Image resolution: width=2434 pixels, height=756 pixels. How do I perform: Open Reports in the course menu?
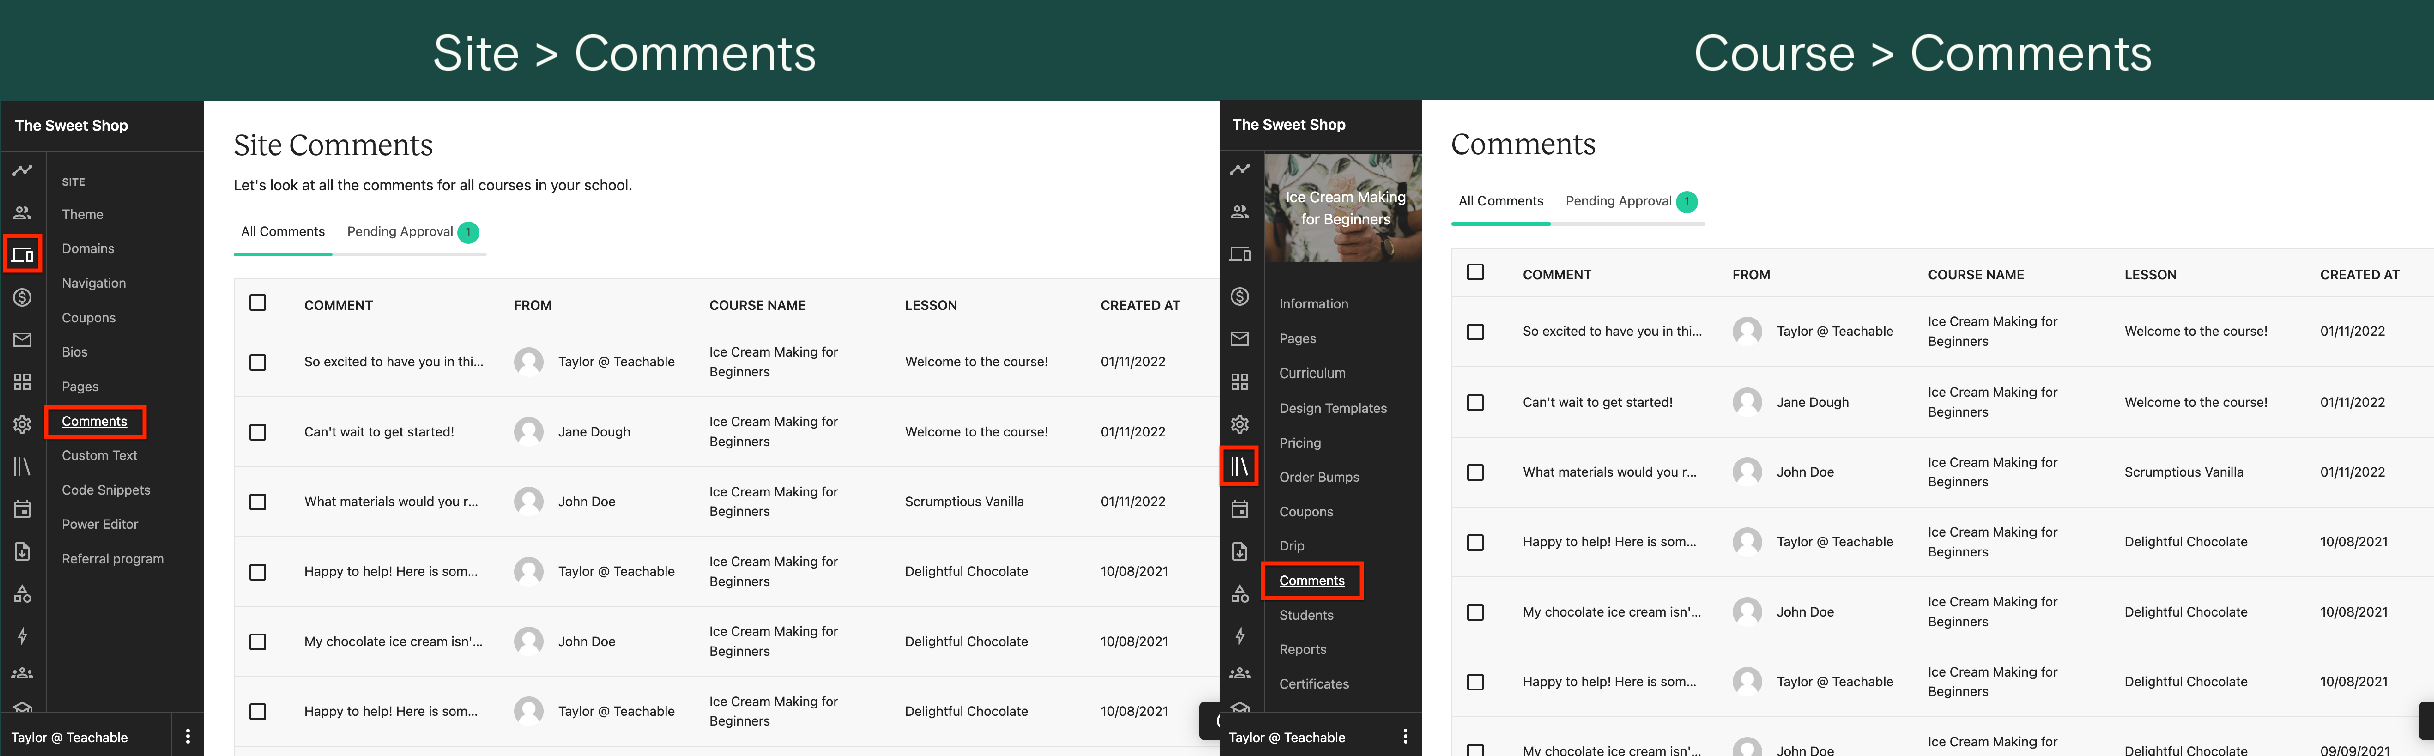click(1303, 649)
